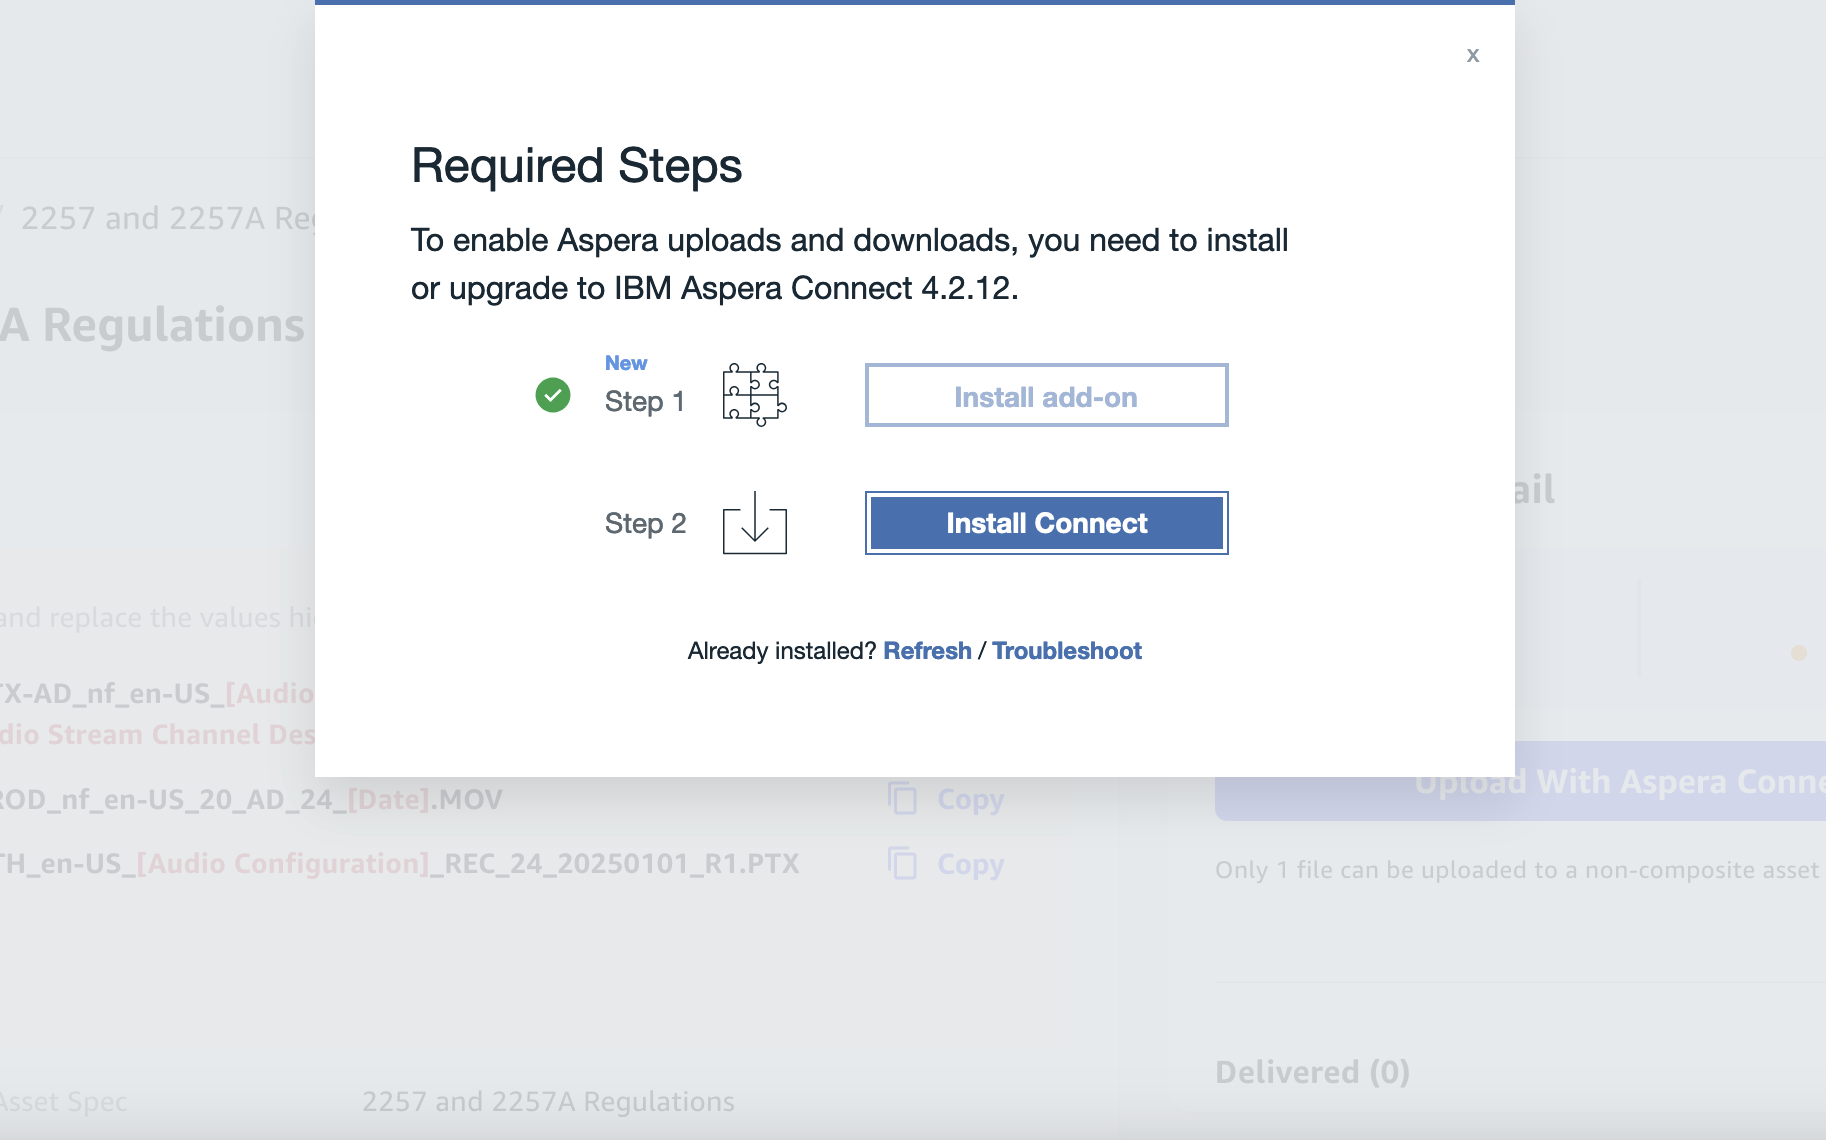Click the copy icon beside the .PTX filename
This screenshot has width=1826, height=1140.
click(x=902, y=863)
